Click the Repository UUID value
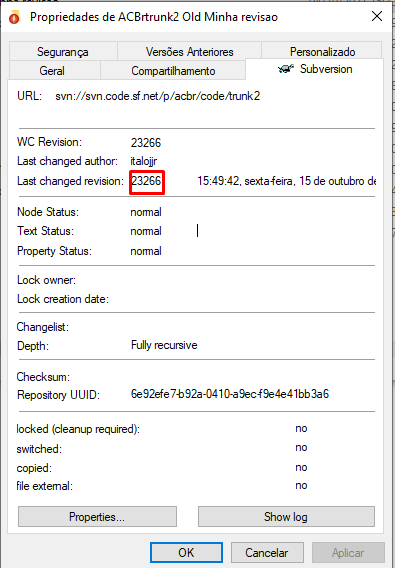Image resolution: width=395 pixels, height=568 pixels. (x=230, y=394)
